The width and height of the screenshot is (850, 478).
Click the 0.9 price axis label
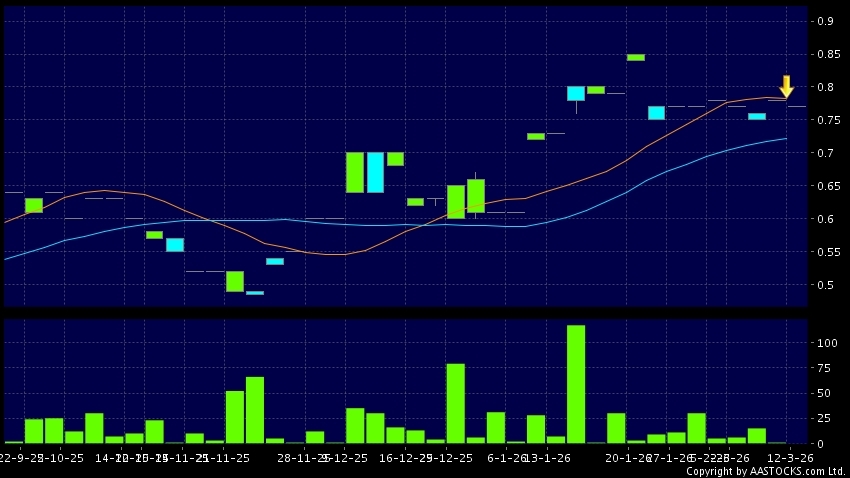point(825,21)
